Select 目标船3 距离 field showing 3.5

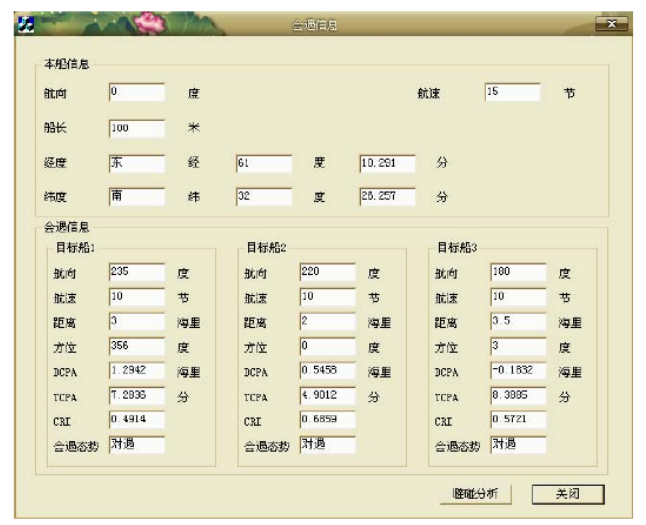518,321
